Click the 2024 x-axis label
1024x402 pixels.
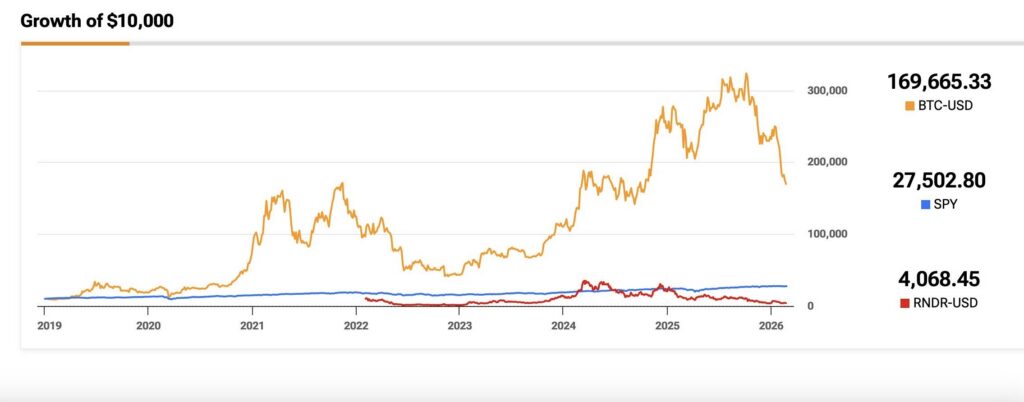[563, 326]
